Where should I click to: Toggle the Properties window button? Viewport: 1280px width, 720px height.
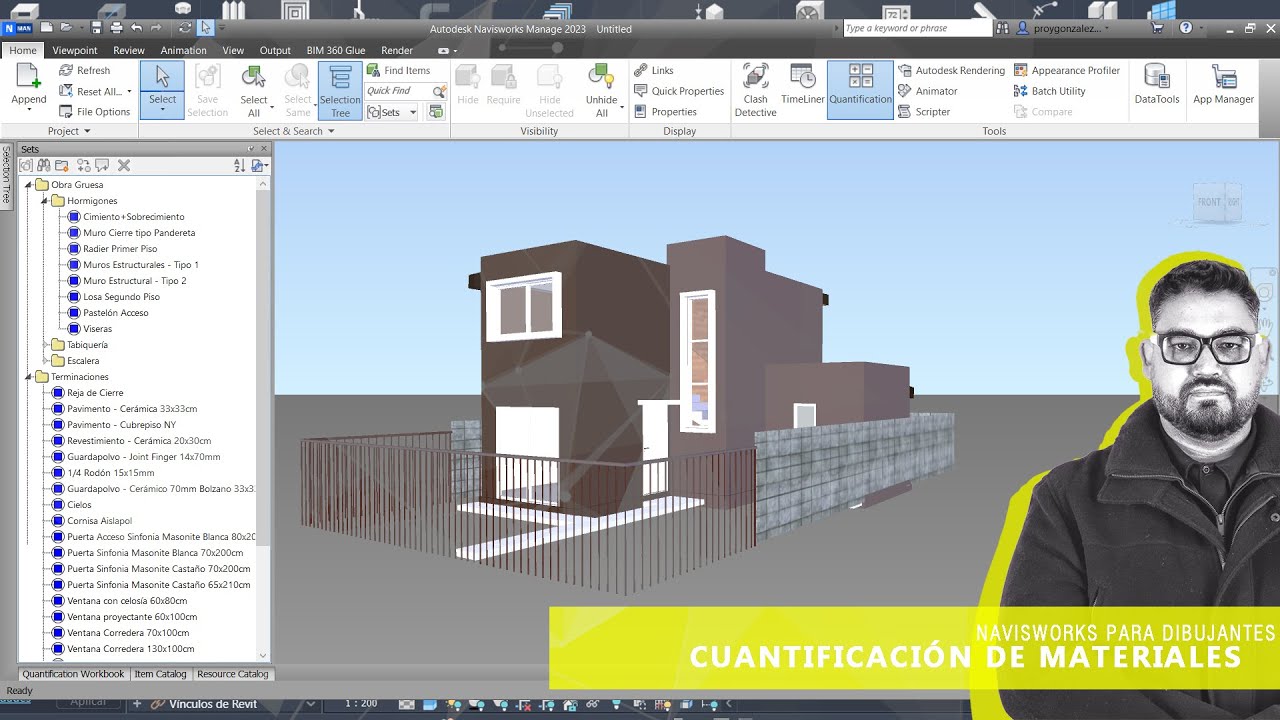(666, 112)
